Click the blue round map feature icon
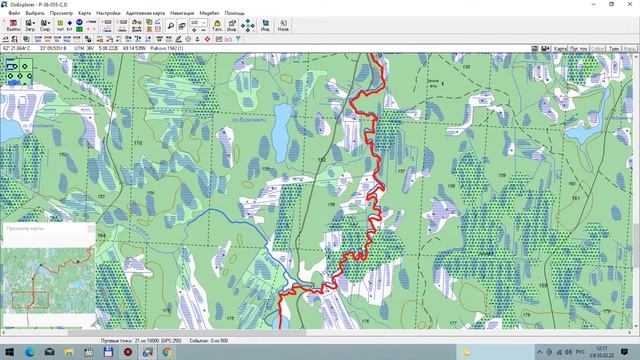 pos(79,22)
